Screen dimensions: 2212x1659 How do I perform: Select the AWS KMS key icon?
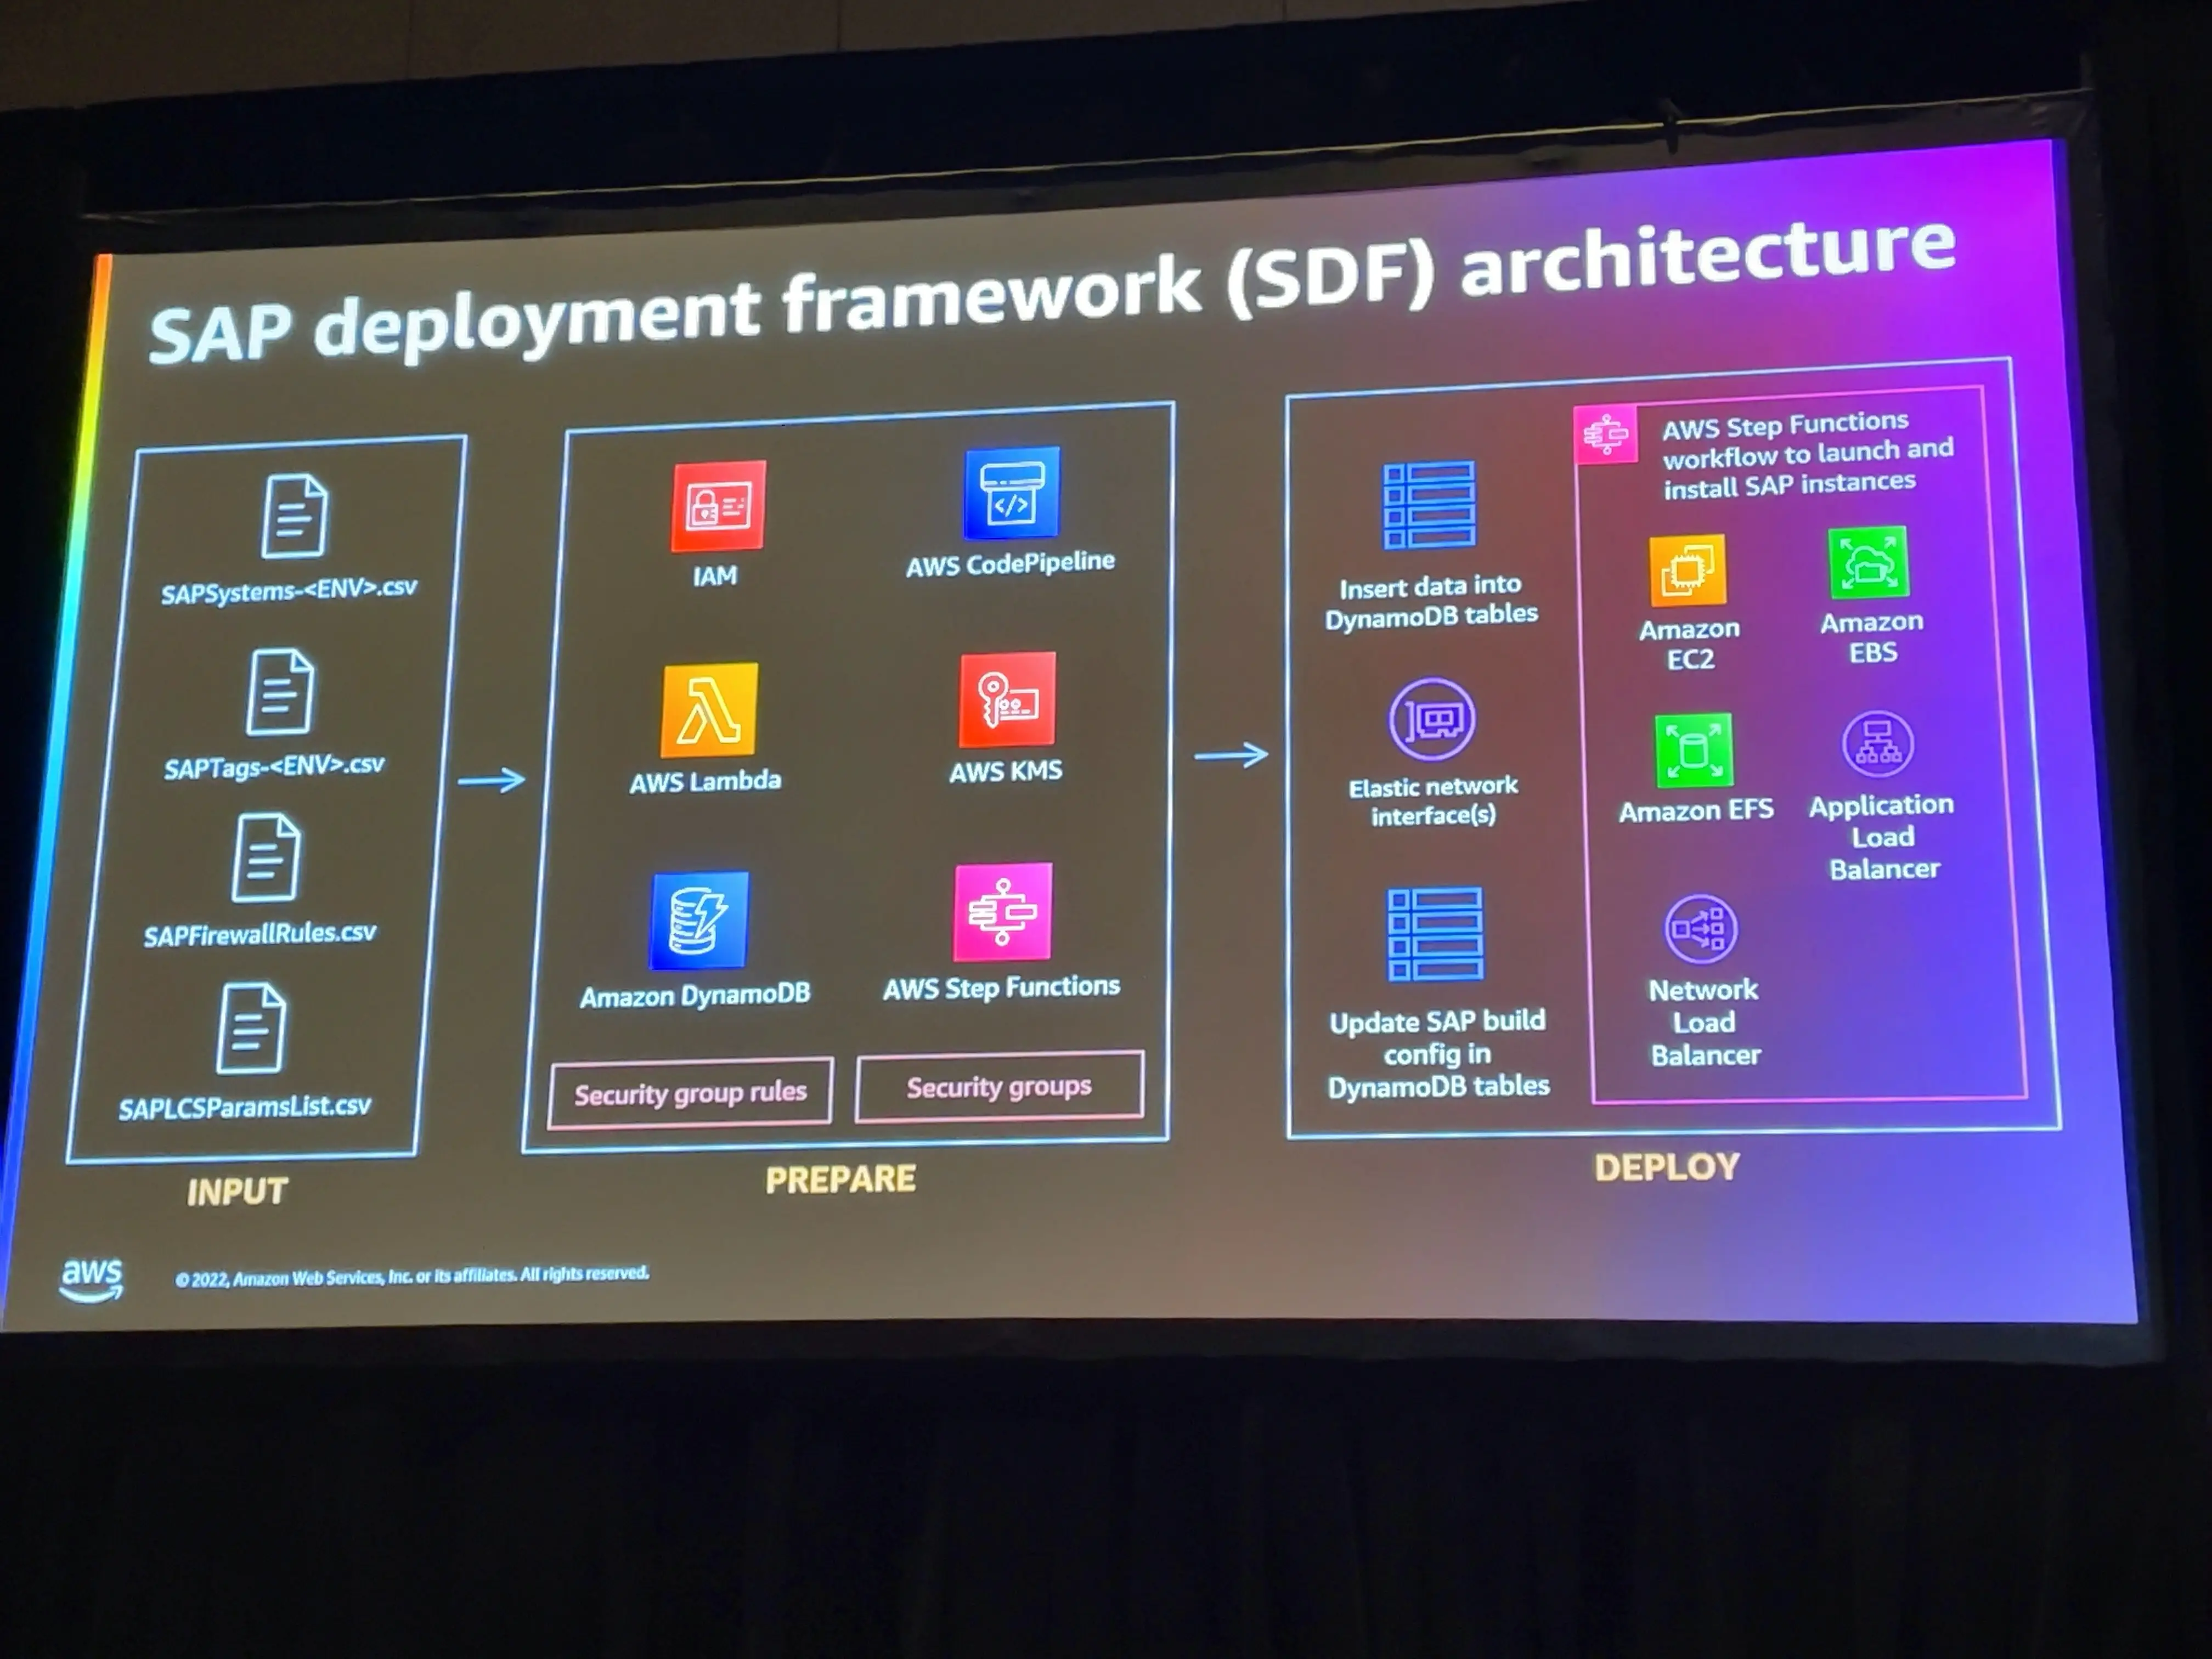click(1007, 700)
